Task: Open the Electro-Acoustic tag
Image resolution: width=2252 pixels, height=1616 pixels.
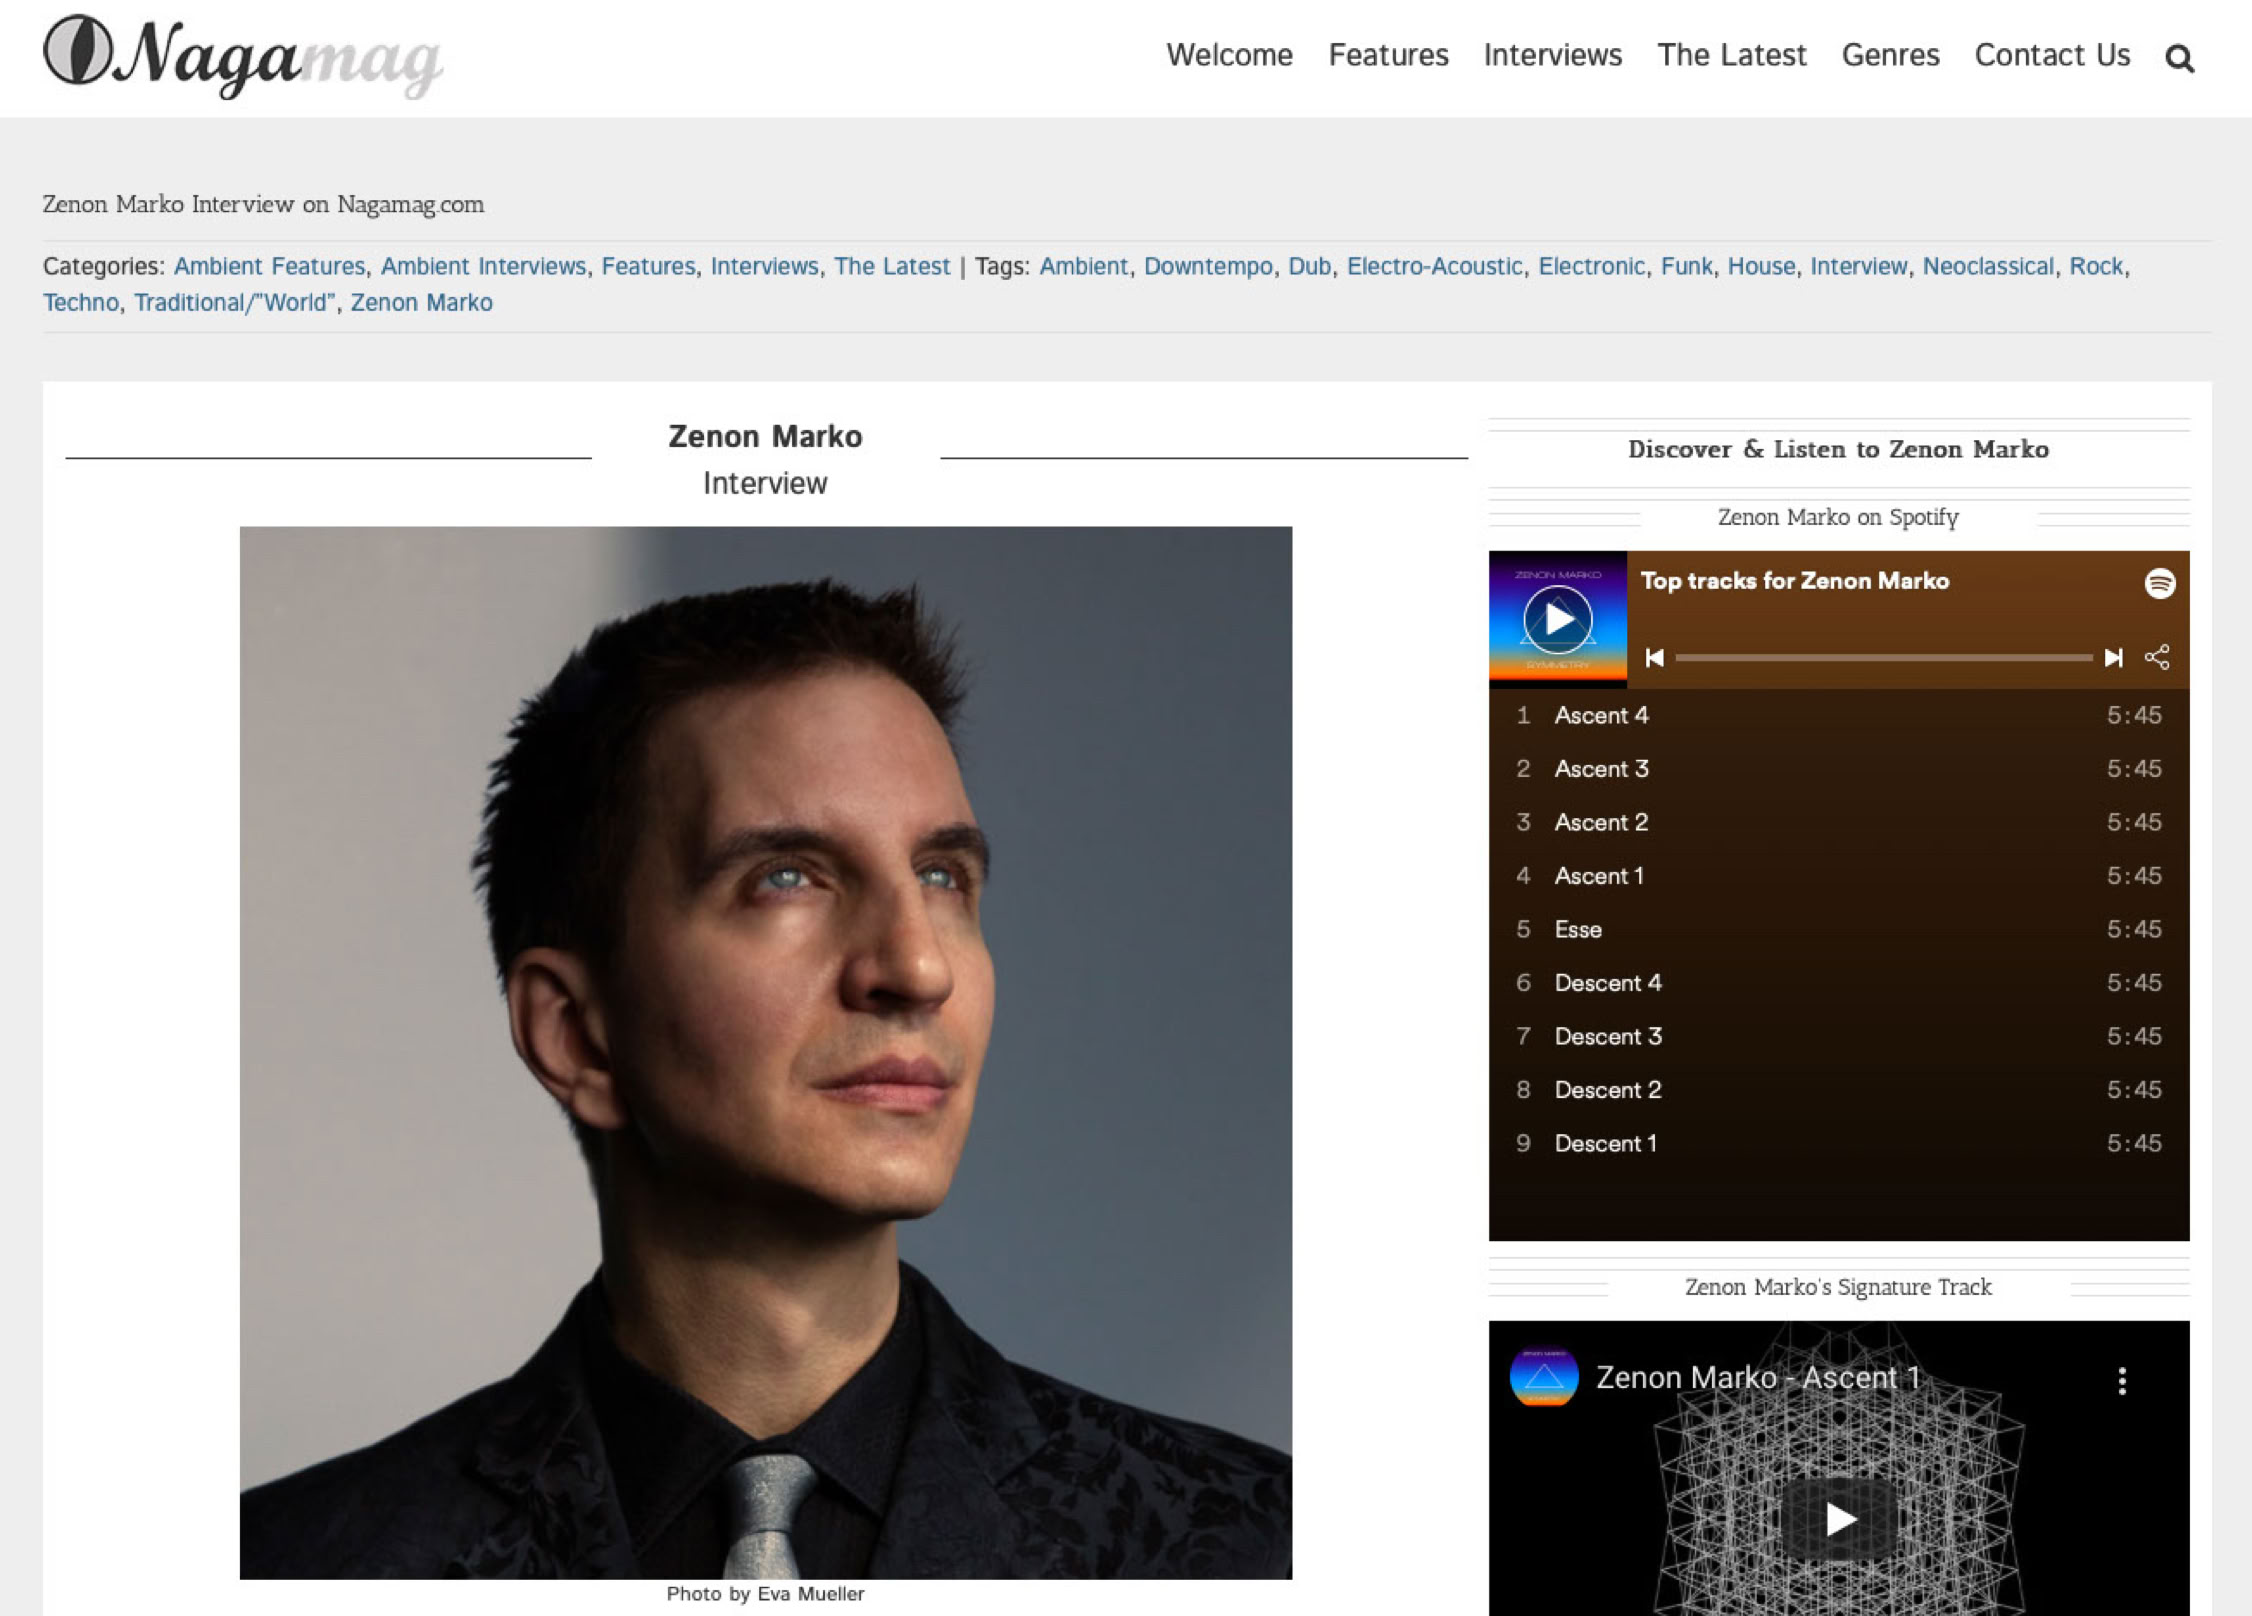Action: (x=1434, y=266)
